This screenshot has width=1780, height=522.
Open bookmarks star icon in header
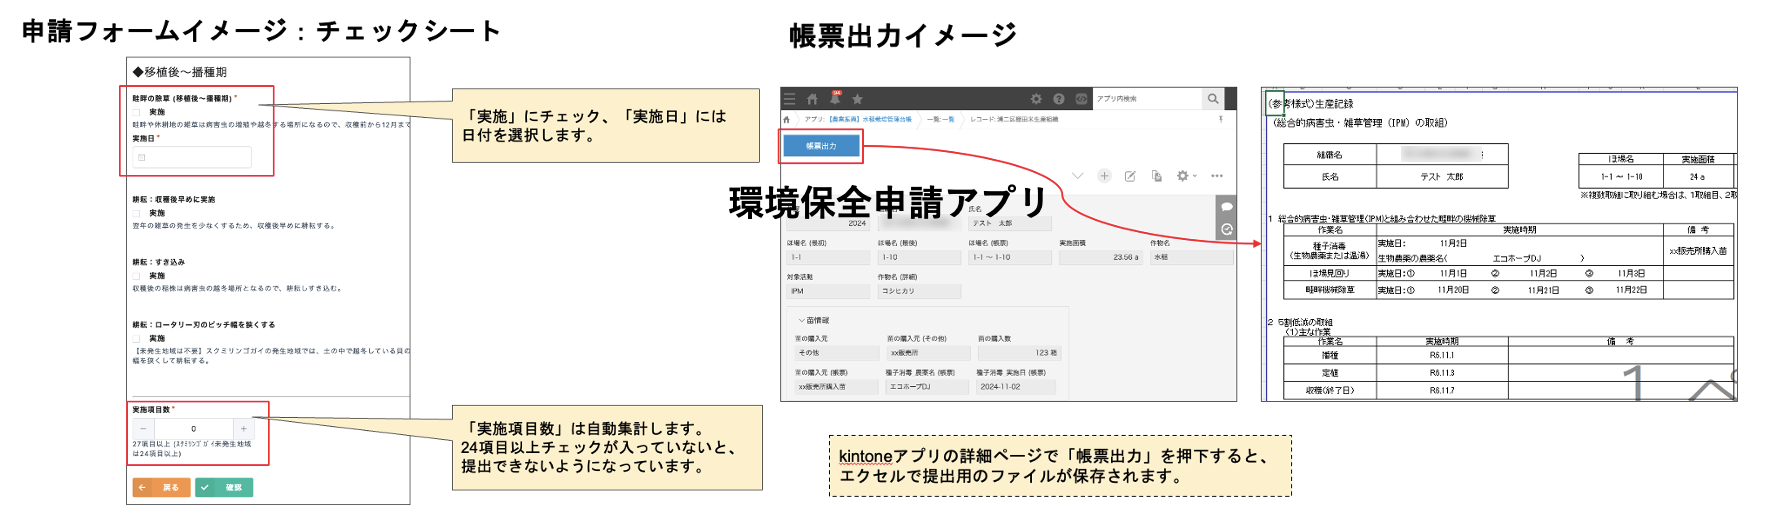(857, 99)
